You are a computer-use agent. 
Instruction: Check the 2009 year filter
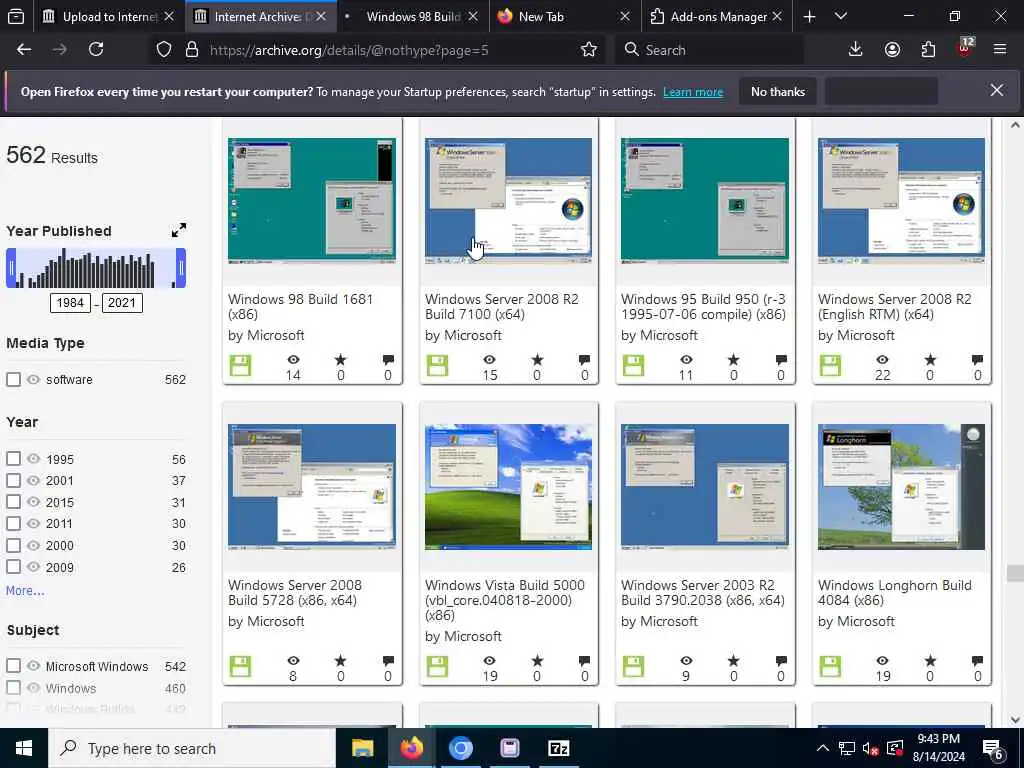coord(13,566)
